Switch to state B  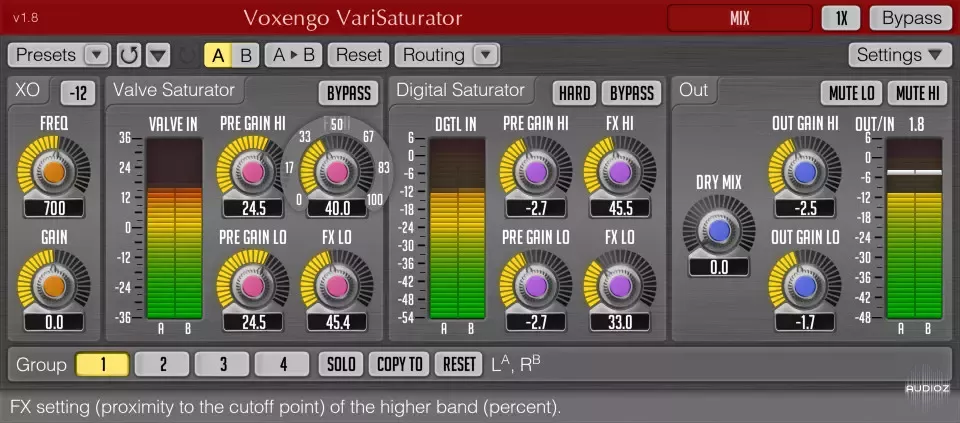pos(245,55)
